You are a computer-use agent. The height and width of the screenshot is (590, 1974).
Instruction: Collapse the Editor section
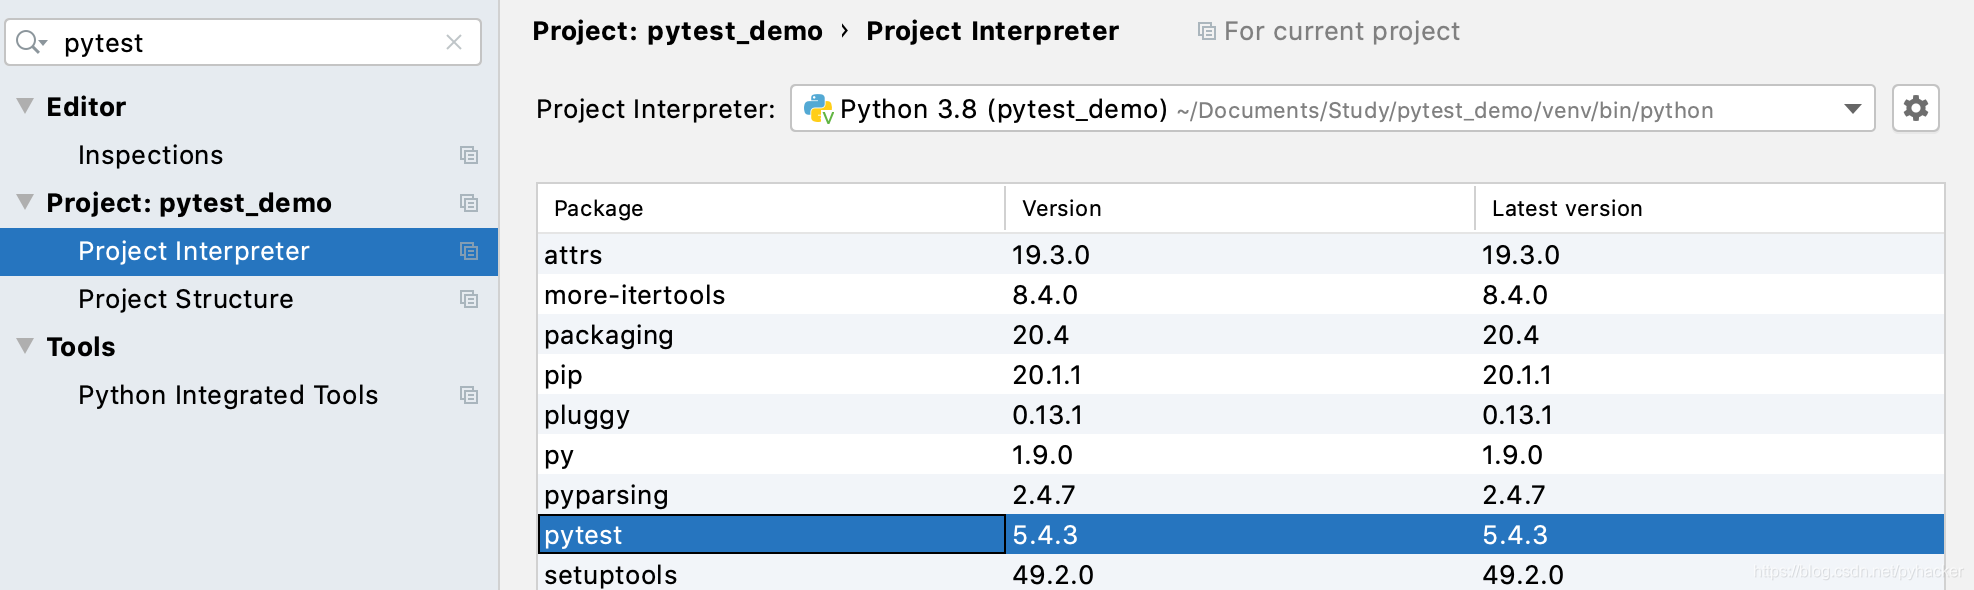(25, 106)
